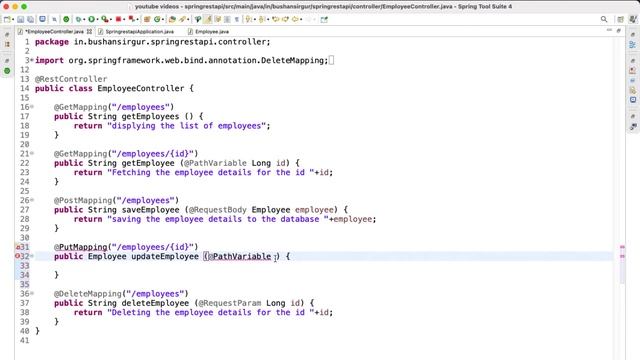Collapse the saveEmployee method at line 26
The height and width of the screenshot is (360, 640).
32,200
